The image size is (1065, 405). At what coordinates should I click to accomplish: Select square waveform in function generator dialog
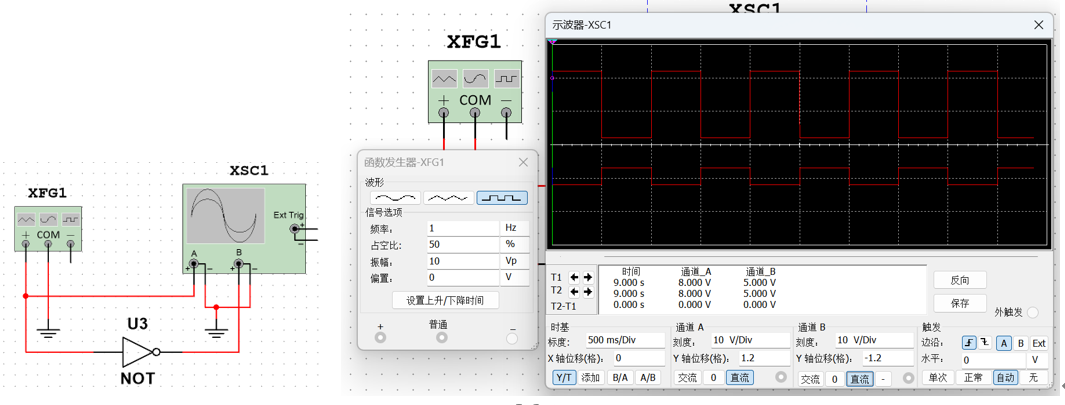click(502, 198)
